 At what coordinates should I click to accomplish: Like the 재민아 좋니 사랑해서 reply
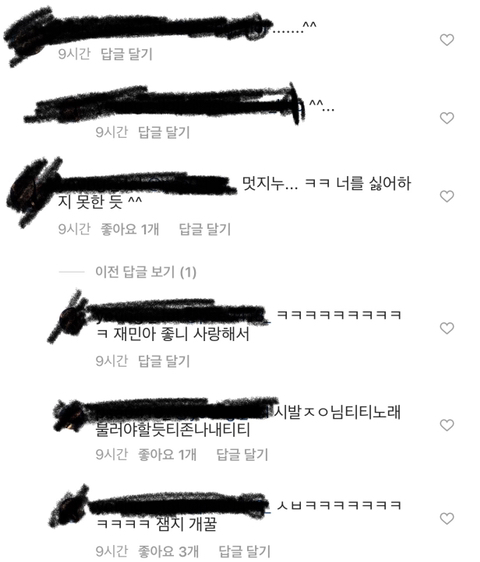[447, 328]
